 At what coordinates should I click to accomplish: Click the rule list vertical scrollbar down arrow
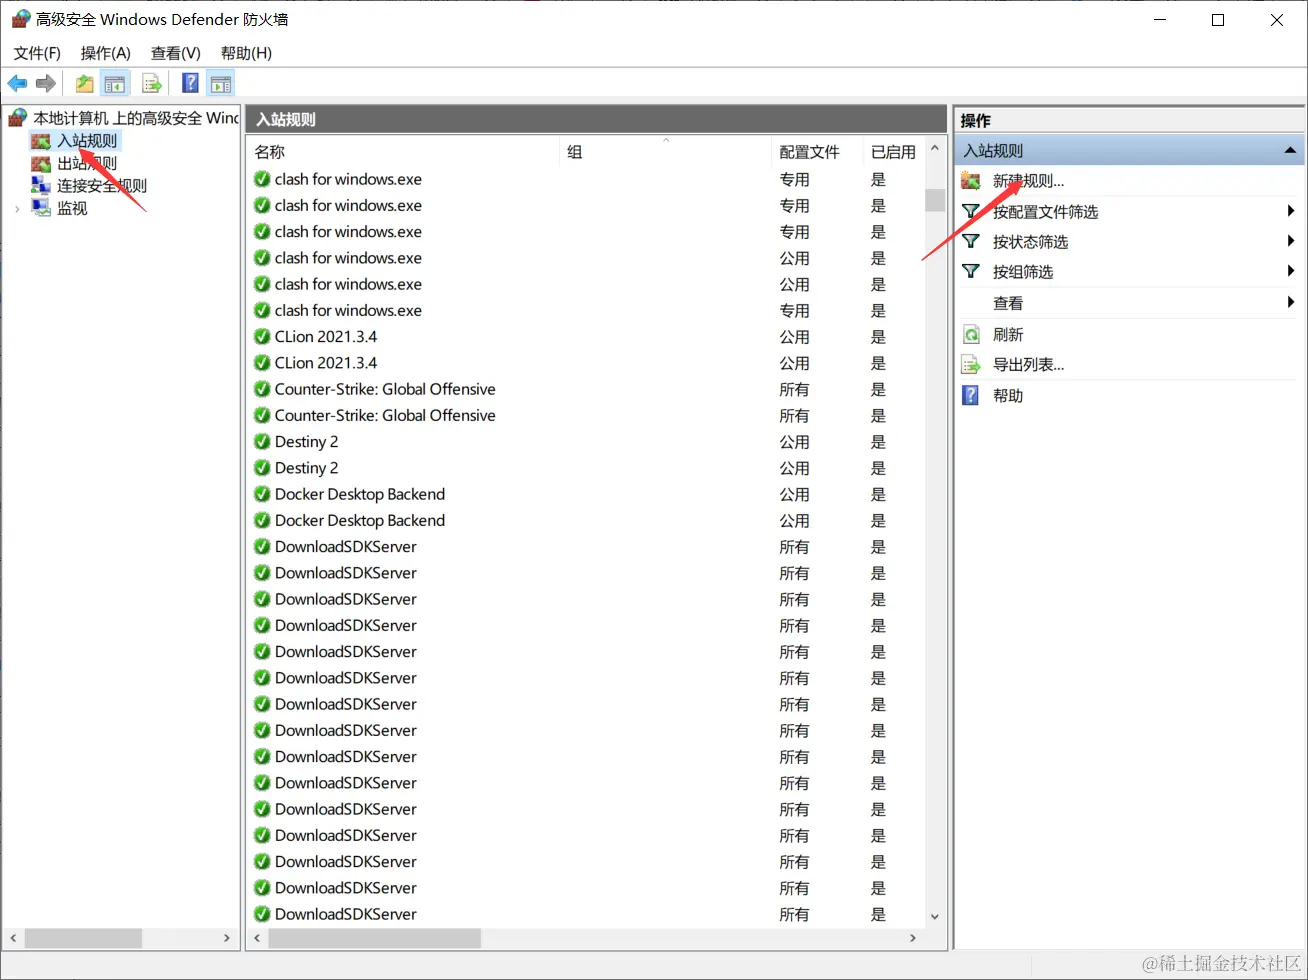point(935,916)
